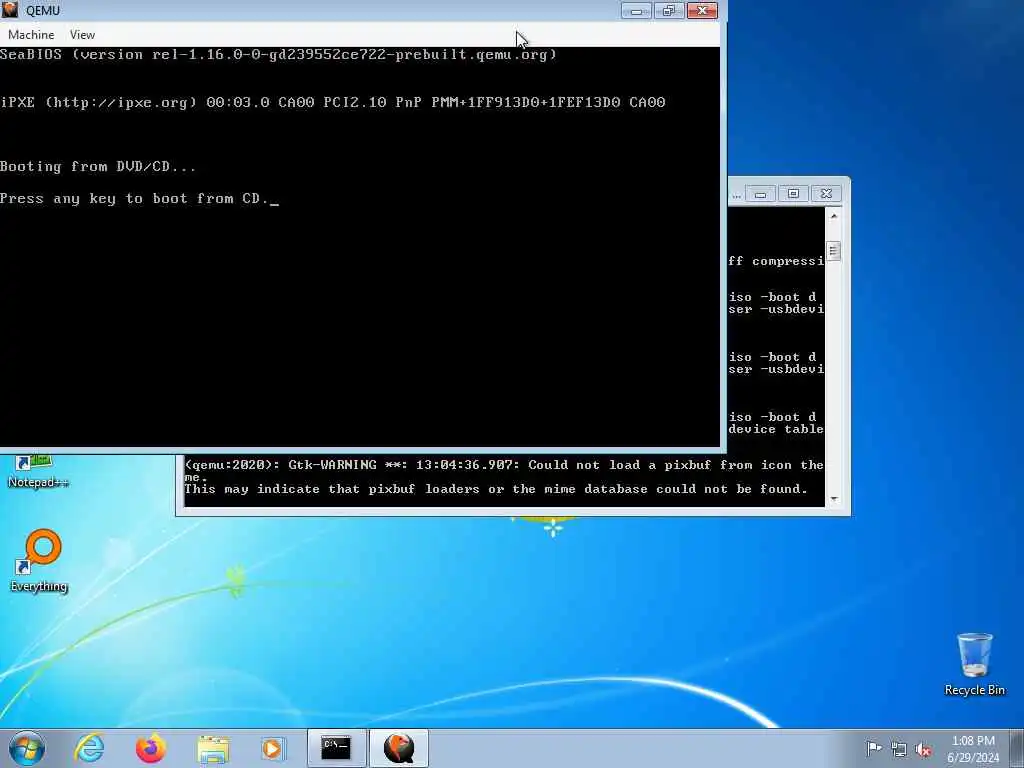Viewport: 1024px width, 768px height.
Task: Click the command prompt scrollbar thumb
Action: coord(833,251)
